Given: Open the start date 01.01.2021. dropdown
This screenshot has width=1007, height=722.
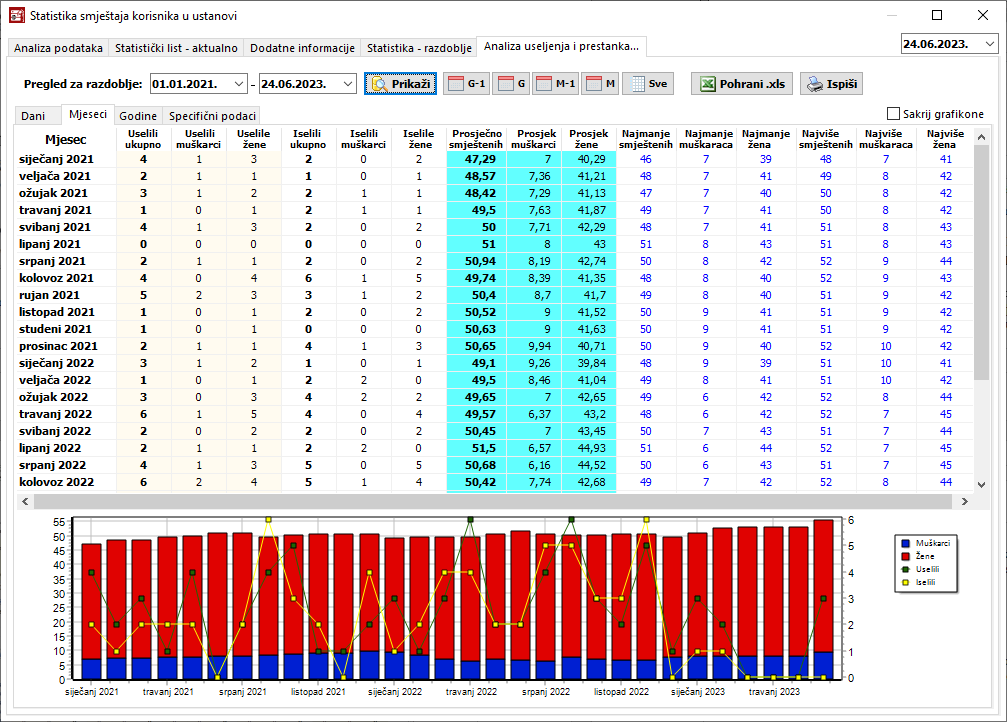Looking at the screenshot, I should pos(237,84).
